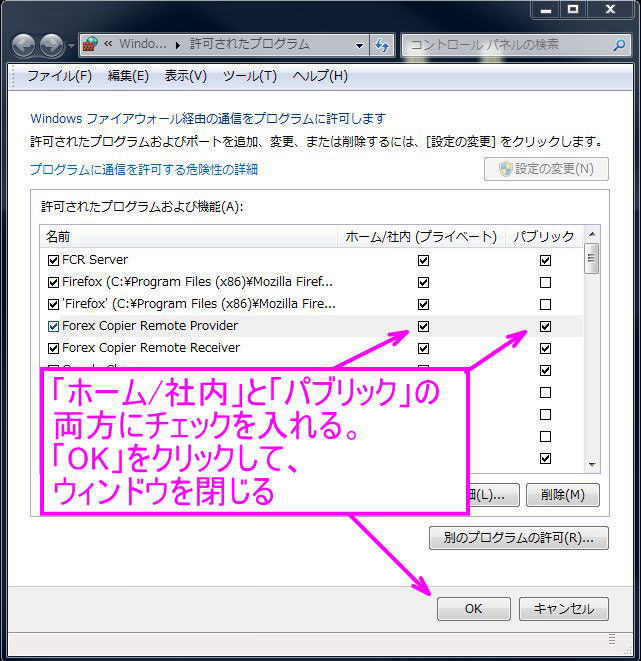Toggle FCR Server public network checkbox
Viewport: 641px width, 661px height.
point(545,260)
